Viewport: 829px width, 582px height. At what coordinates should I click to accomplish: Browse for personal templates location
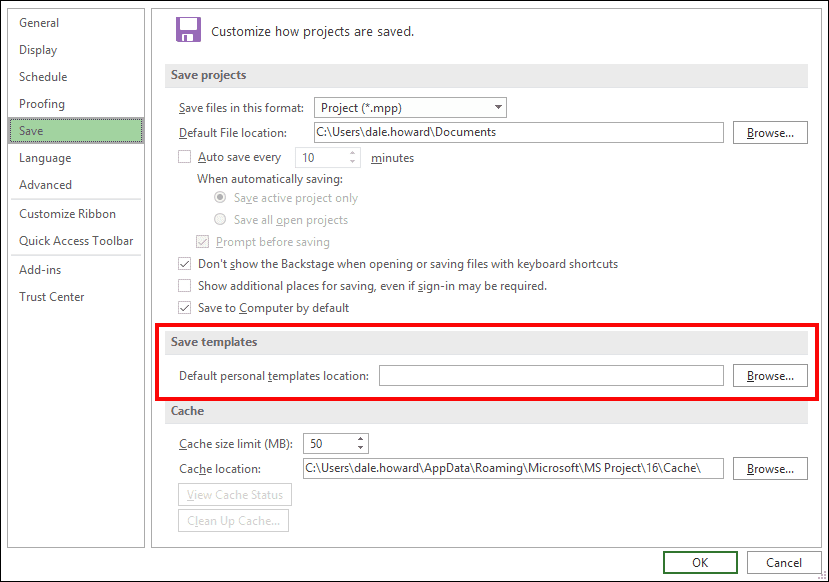coord(770,376)
